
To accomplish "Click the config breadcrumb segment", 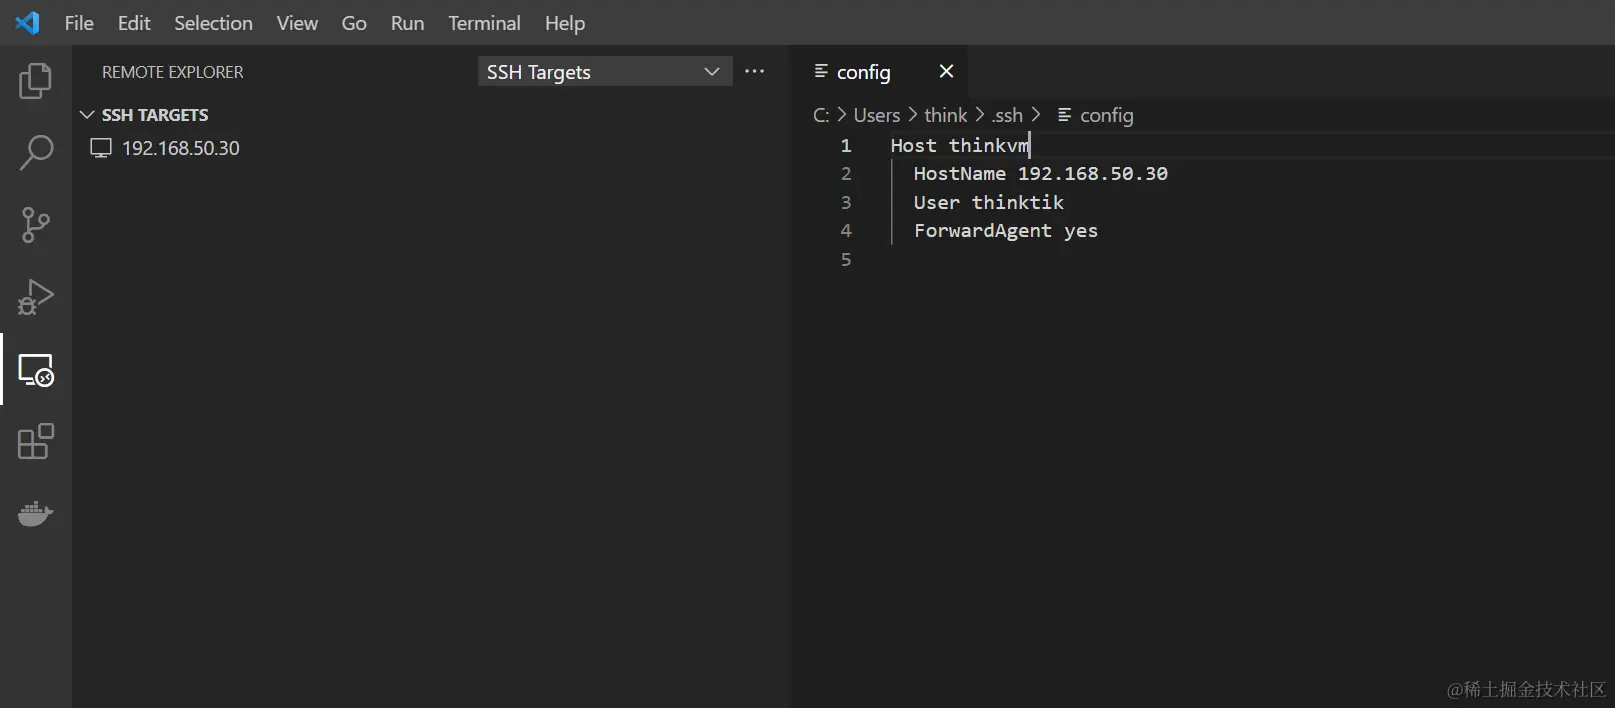I will tap(1107, 115).
